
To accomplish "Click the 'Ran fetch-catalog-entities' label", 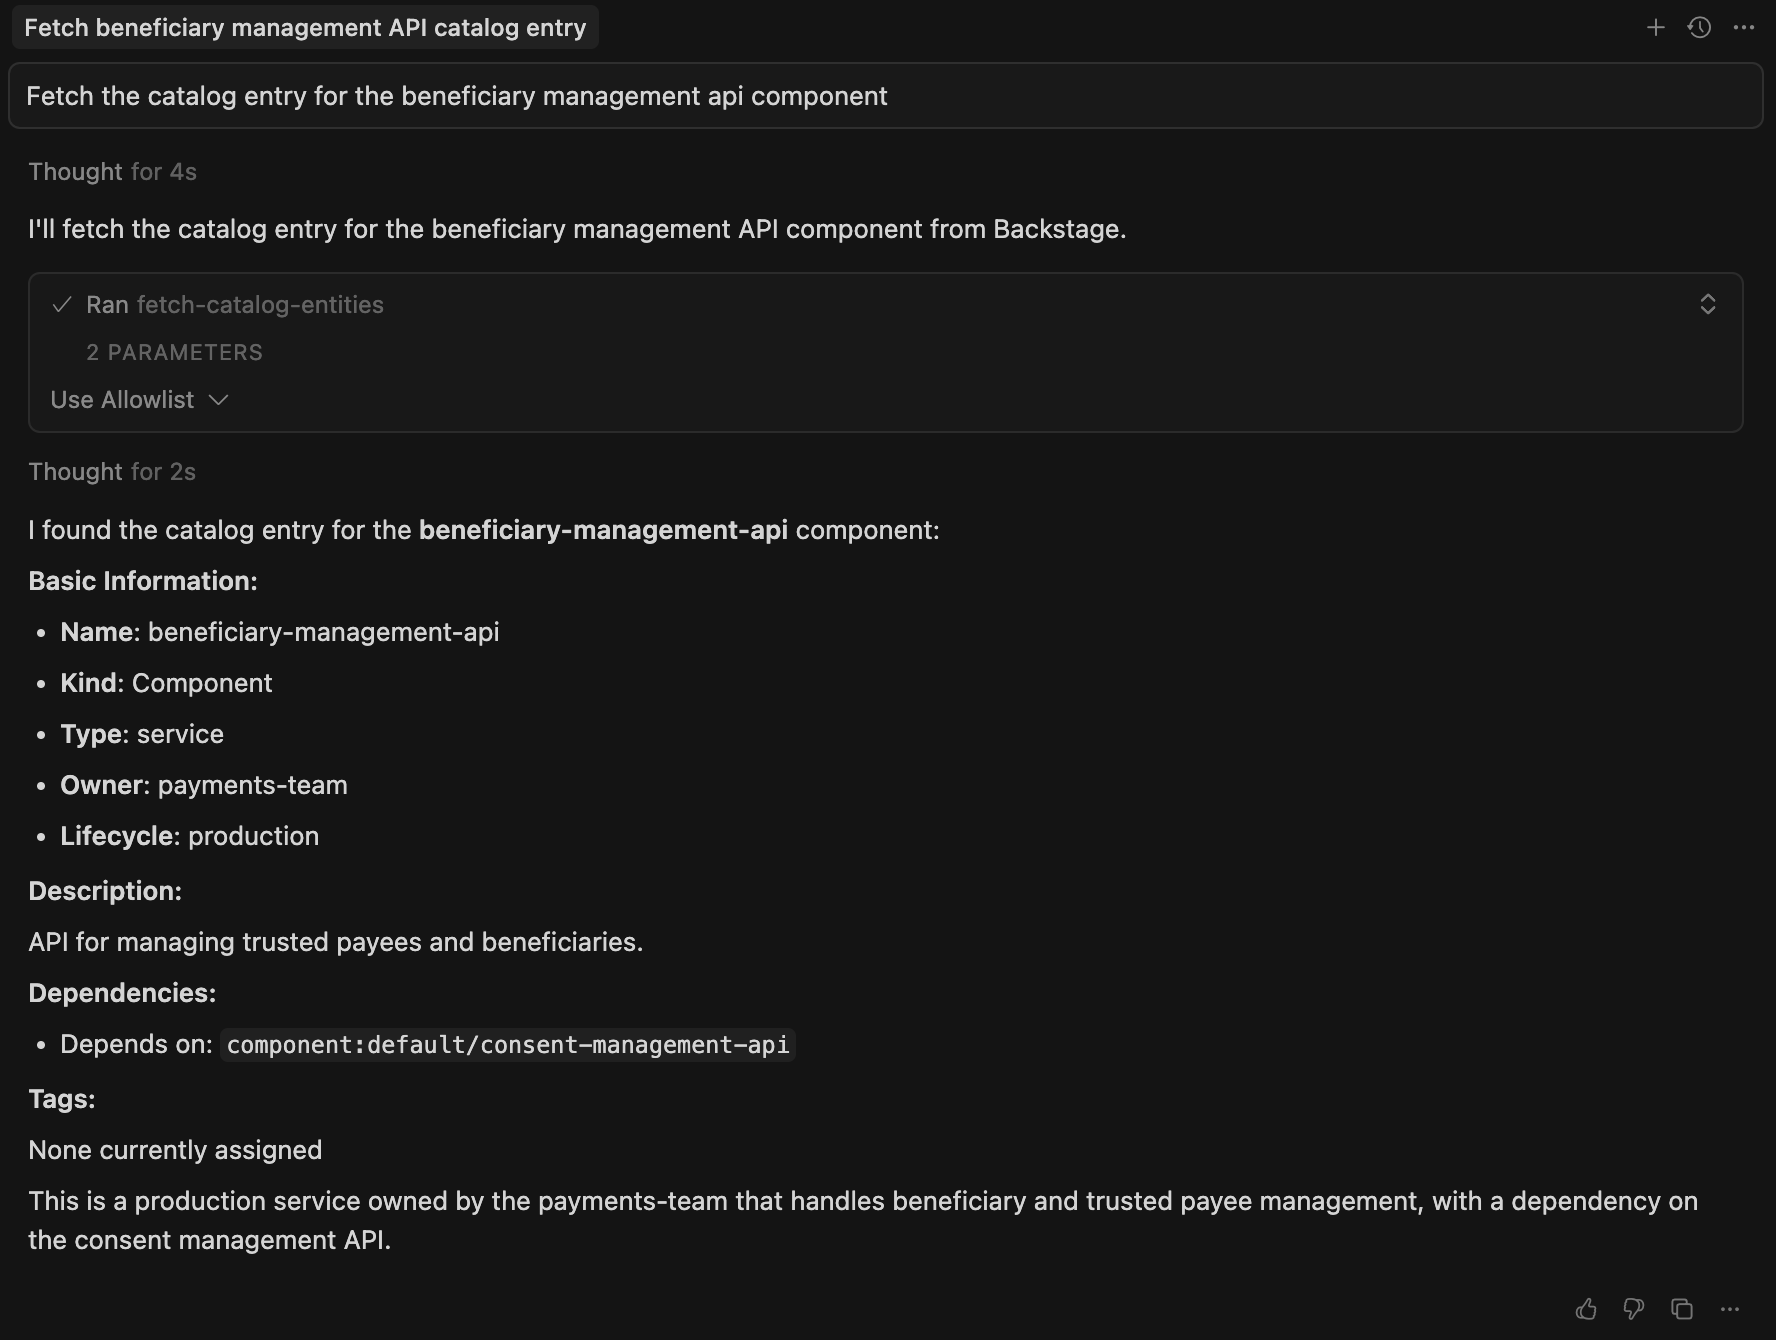I will [233, 304].
